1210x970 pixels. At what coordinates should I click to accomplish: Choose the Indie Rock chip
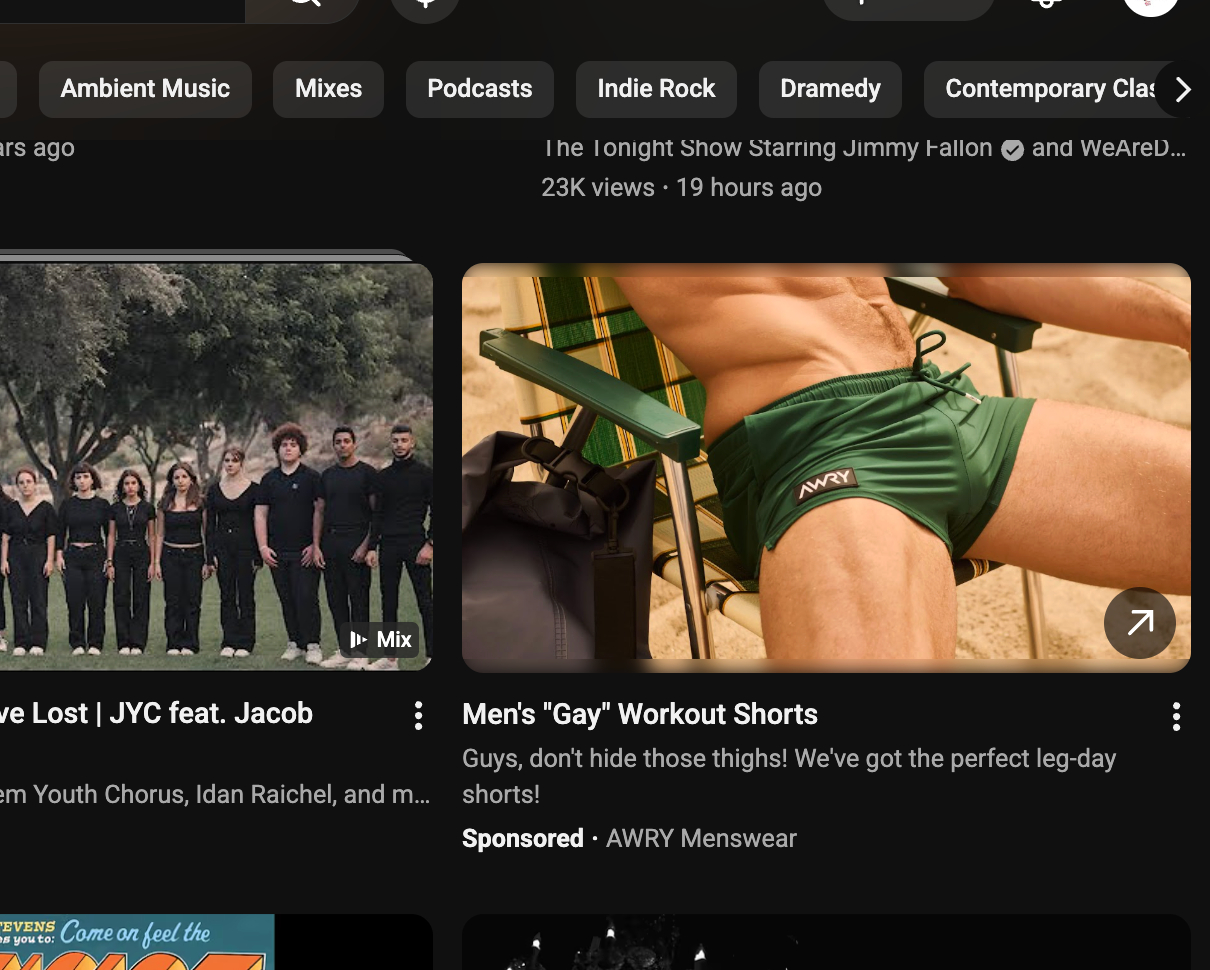pyautogui.click(x=656, y=89)
